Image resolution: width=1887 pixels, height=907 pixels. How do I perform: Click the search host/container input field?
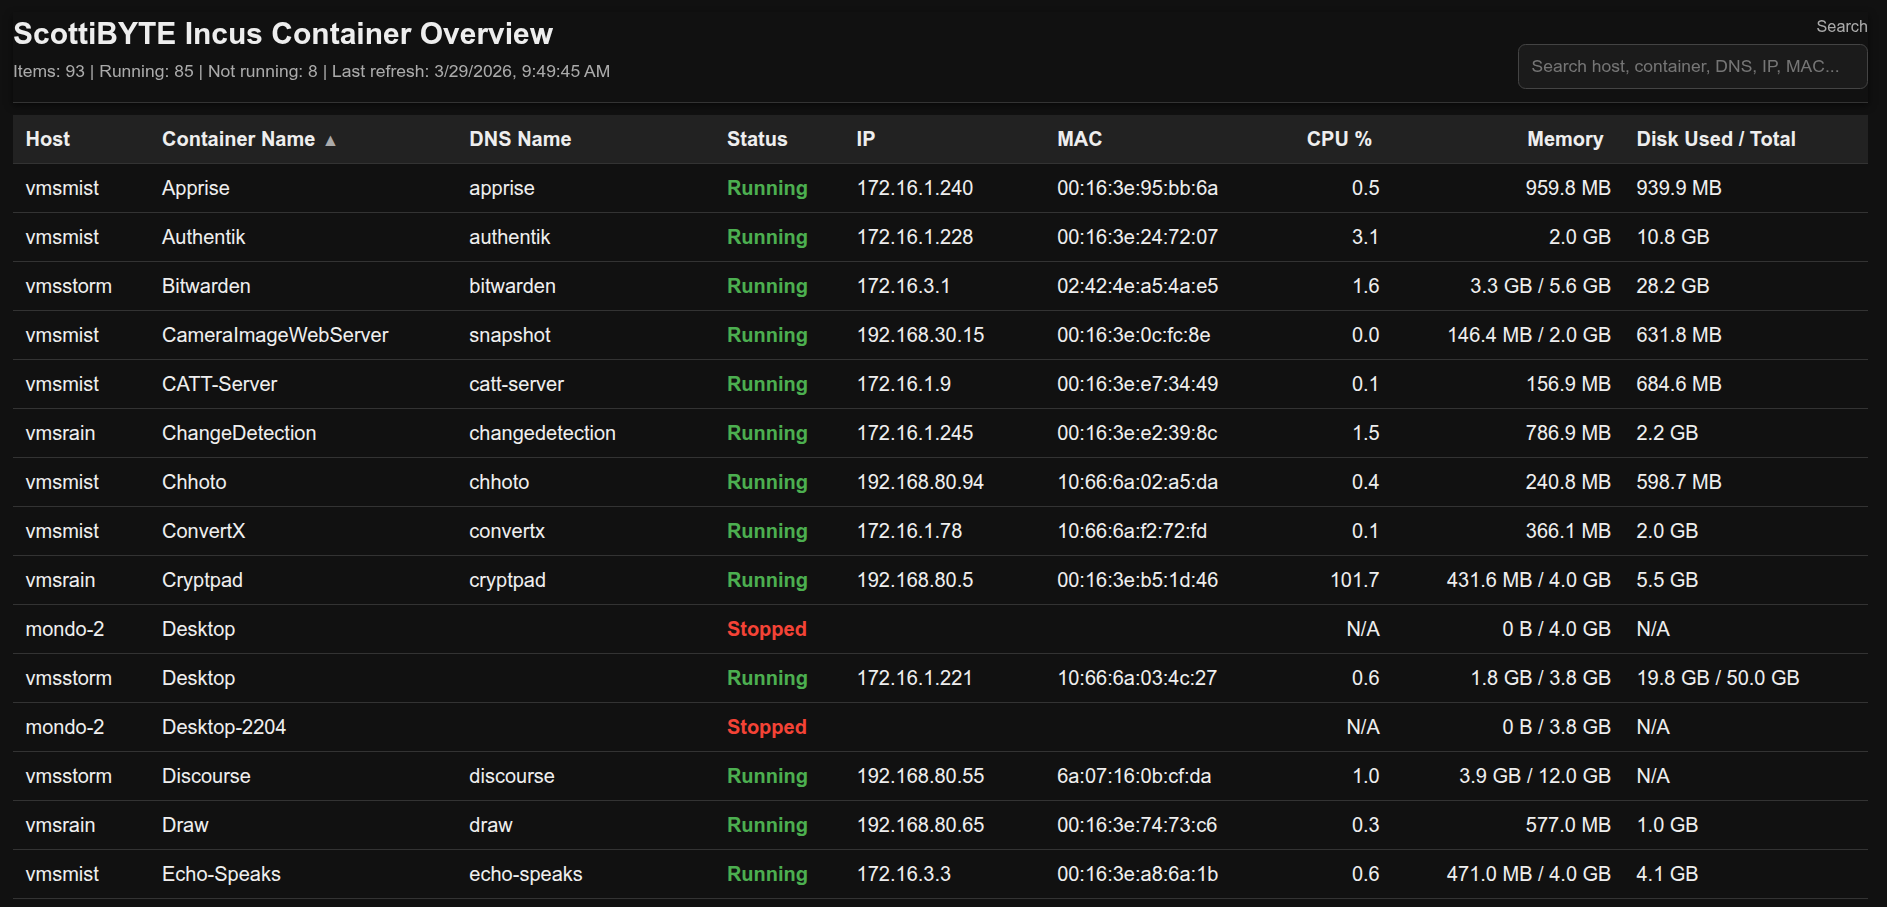pos(1691,67)
